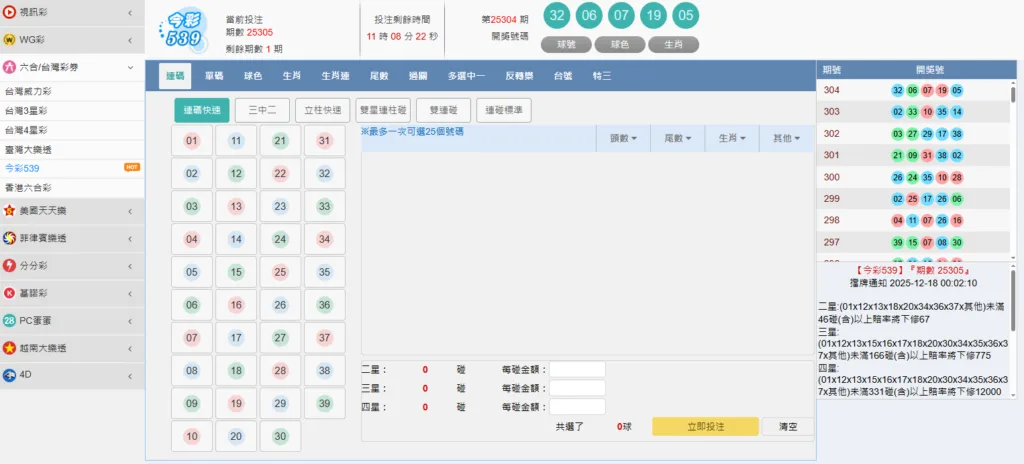Switch to the 生肖連 tab
This screenshot has height=464, width=1024.
[335, 76]
